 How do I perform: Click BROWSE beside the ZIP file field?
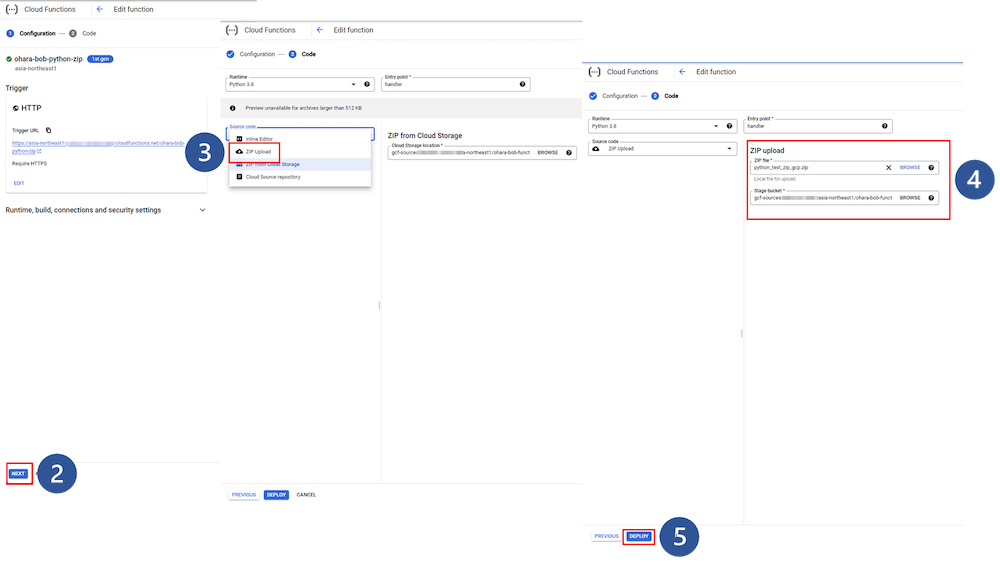[x=910, y=168]
